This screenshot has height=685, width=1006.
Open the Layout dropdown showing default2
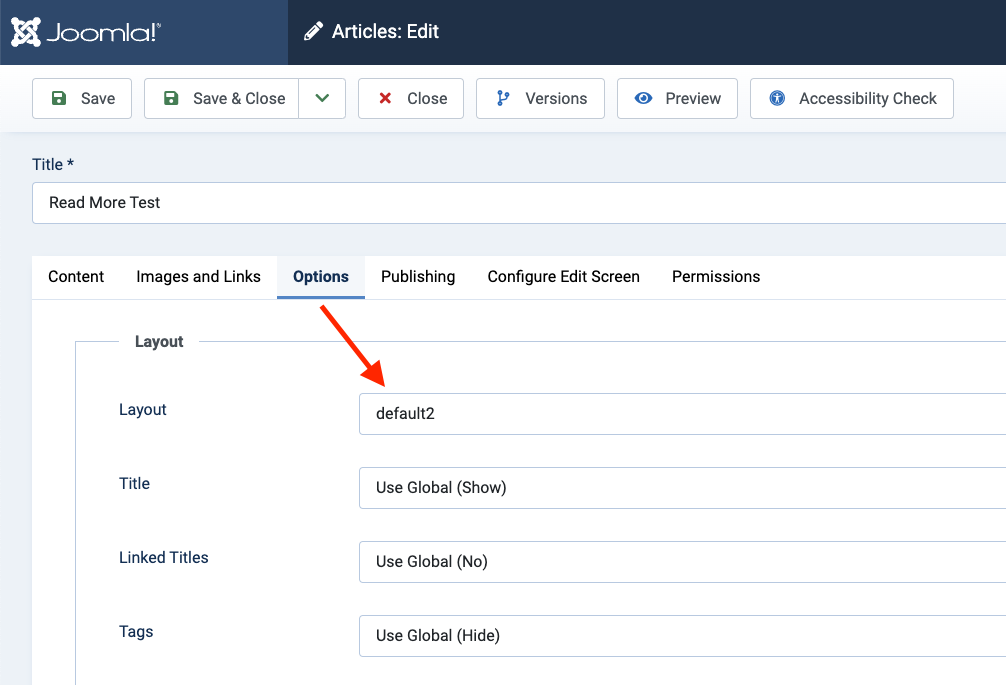click(x=680, y=414)
